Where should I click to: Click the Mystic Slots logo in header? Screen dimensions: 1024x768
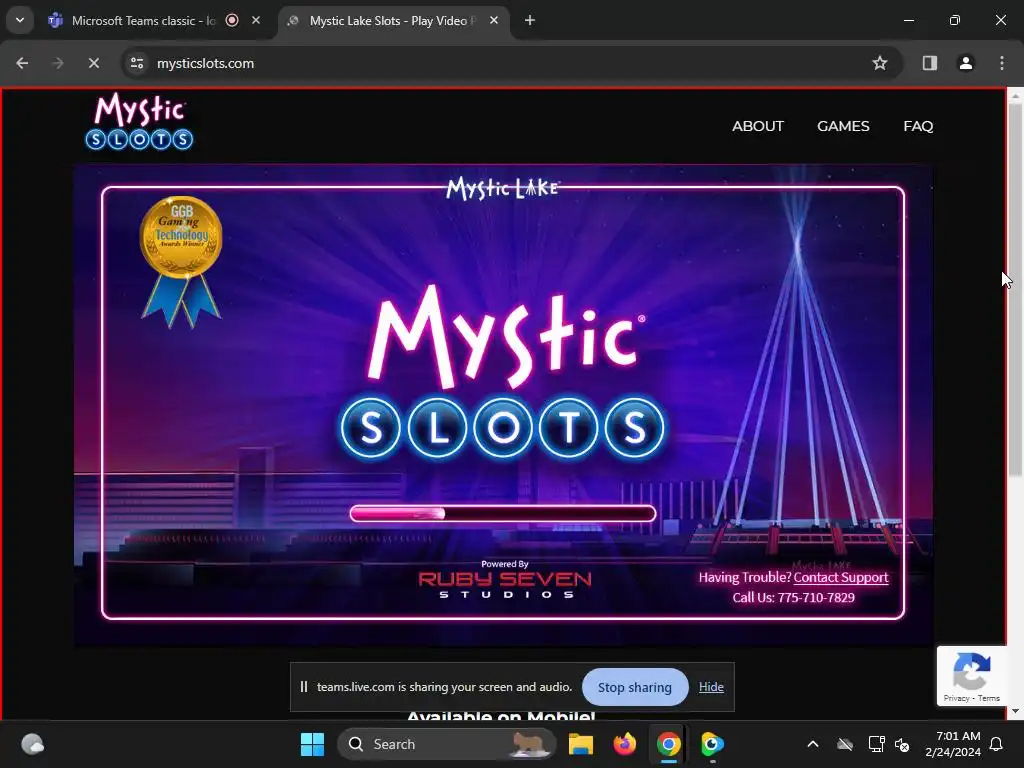click(x=139, y=121)
